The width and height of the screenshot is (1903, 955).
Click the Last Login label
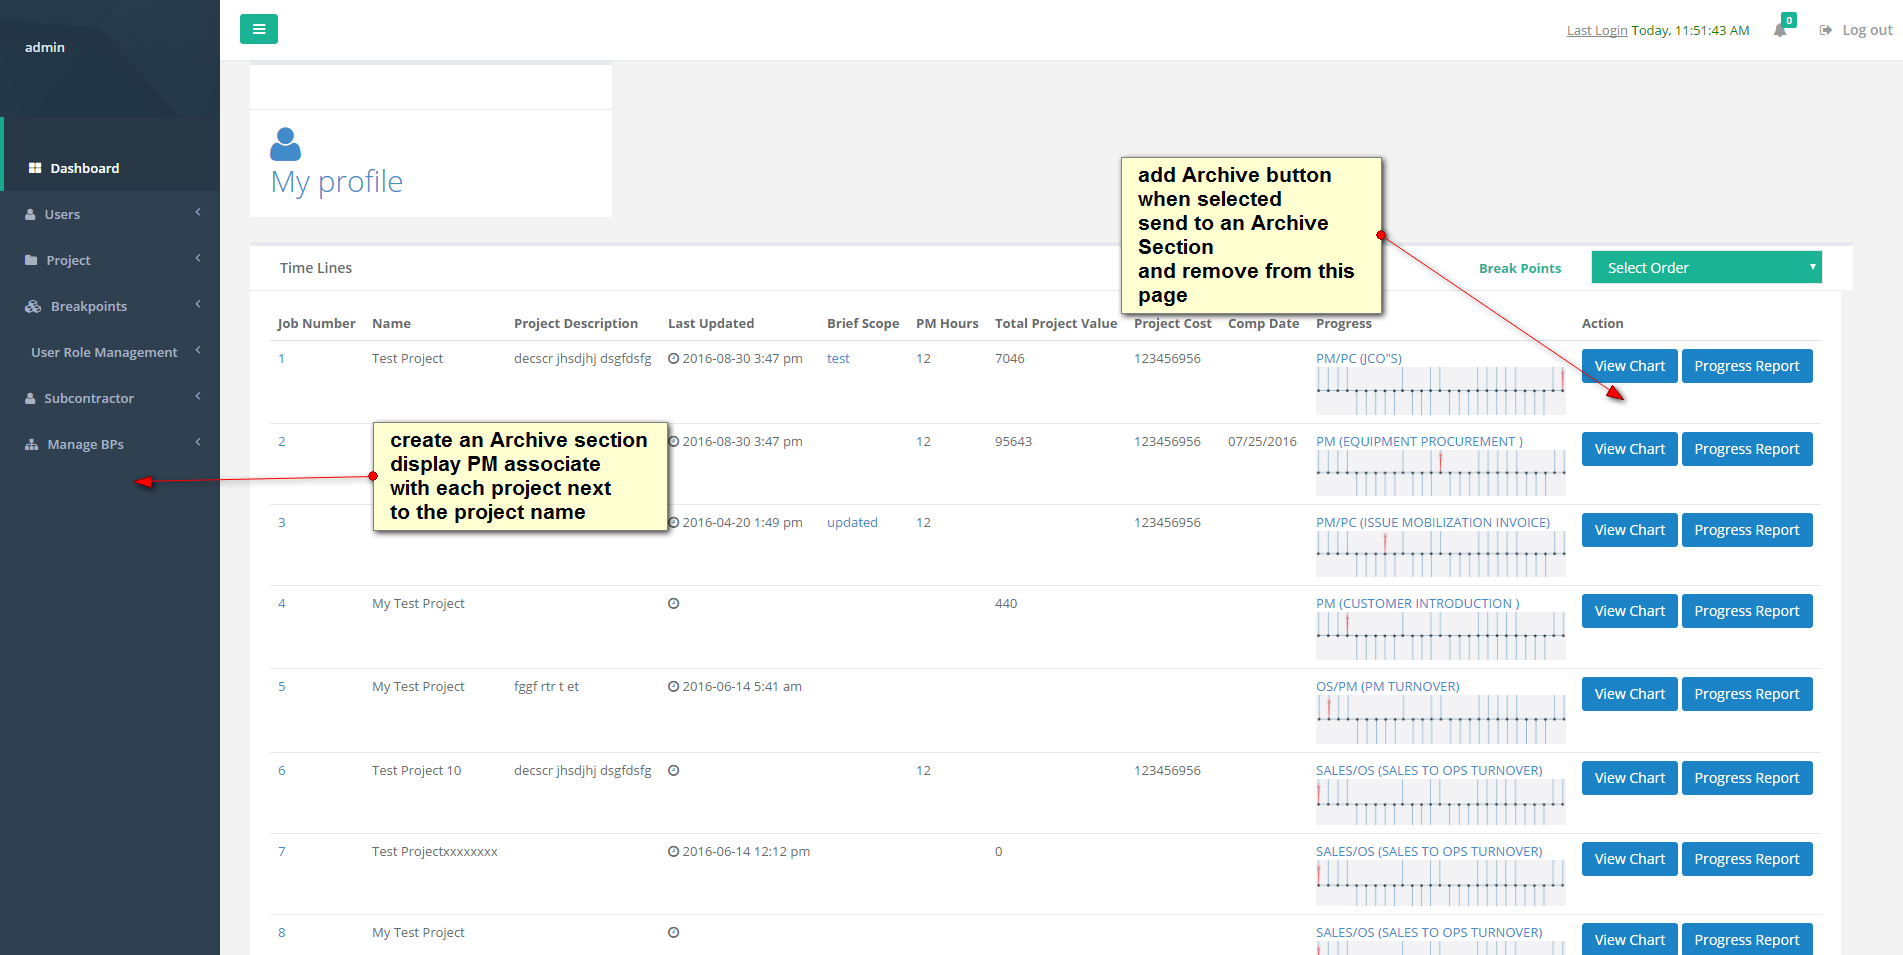(1597, 30)
